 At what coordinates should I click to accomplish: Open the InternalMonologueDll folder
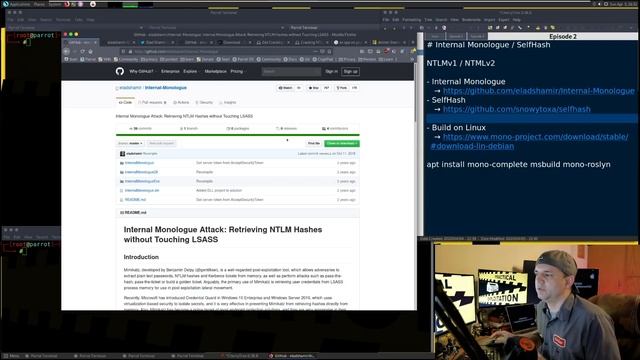click(141, 172)
